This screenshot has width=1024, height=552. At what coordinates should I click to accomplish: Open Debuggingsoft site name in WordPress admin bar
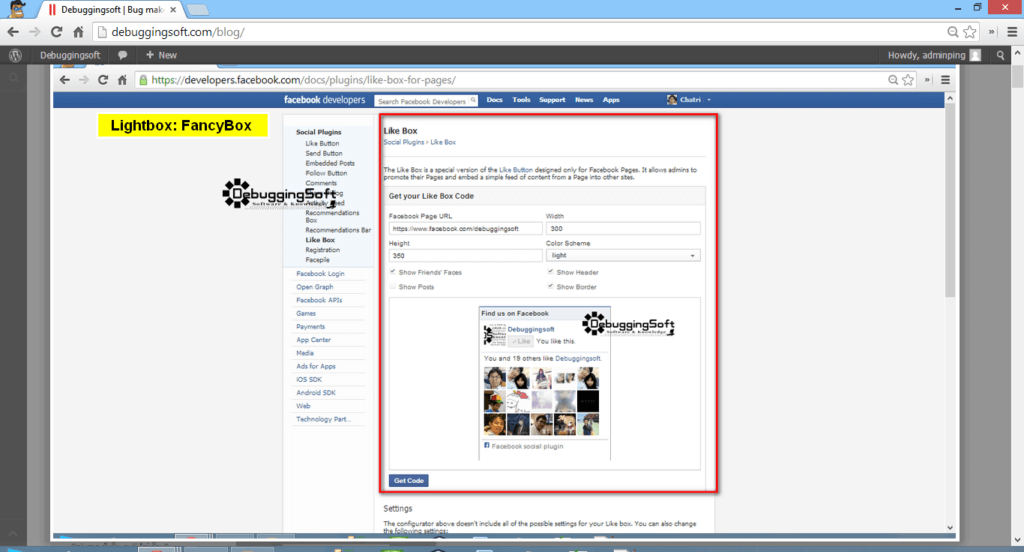click(70, 56)
